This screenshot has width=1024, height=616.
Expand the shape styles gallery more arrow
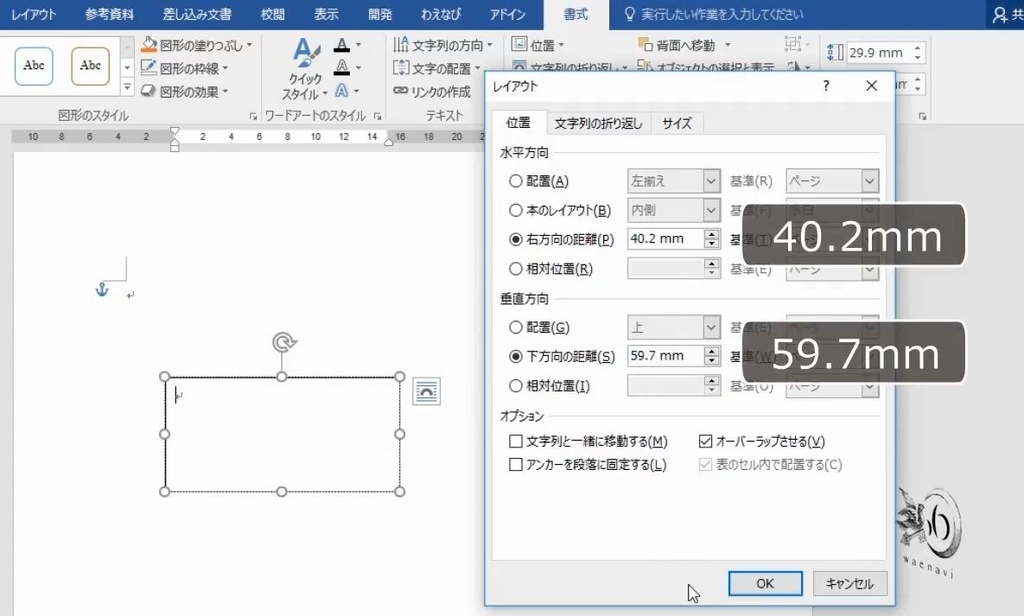127,87
